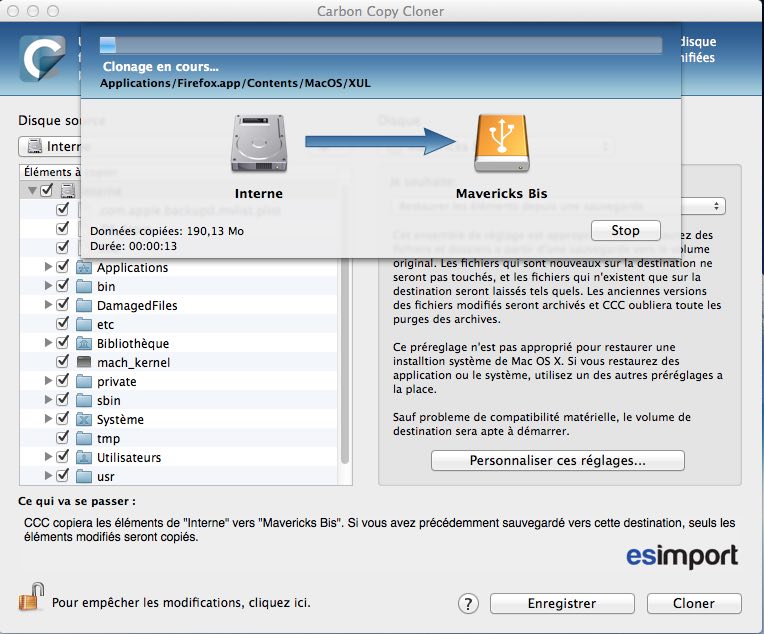Image resolution: width=764 pixels, height=634 pixels.
Task: Open the source disk dropdown
Action: coord(49,147)
